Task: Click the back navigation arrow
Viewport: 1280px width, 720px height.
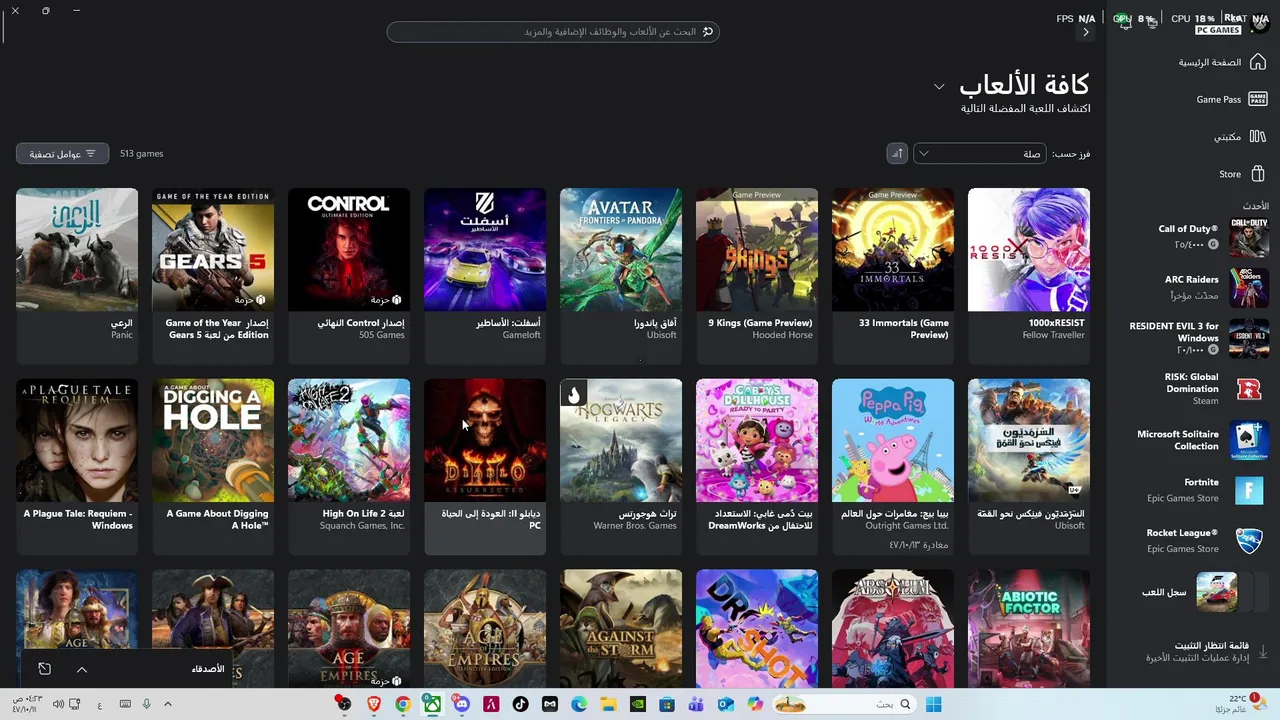Action: [x=1086, y=32]
